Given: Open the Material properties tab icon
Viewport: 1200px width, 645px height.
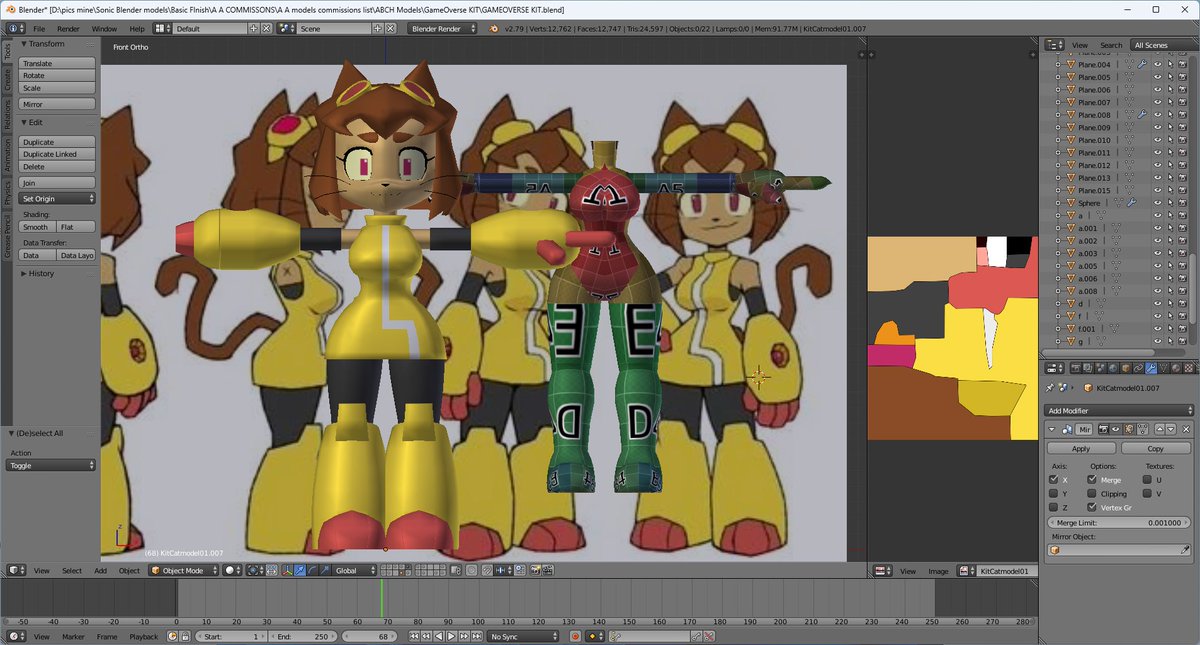Looking at the screenshot, I should click(x=1176, y=368).
